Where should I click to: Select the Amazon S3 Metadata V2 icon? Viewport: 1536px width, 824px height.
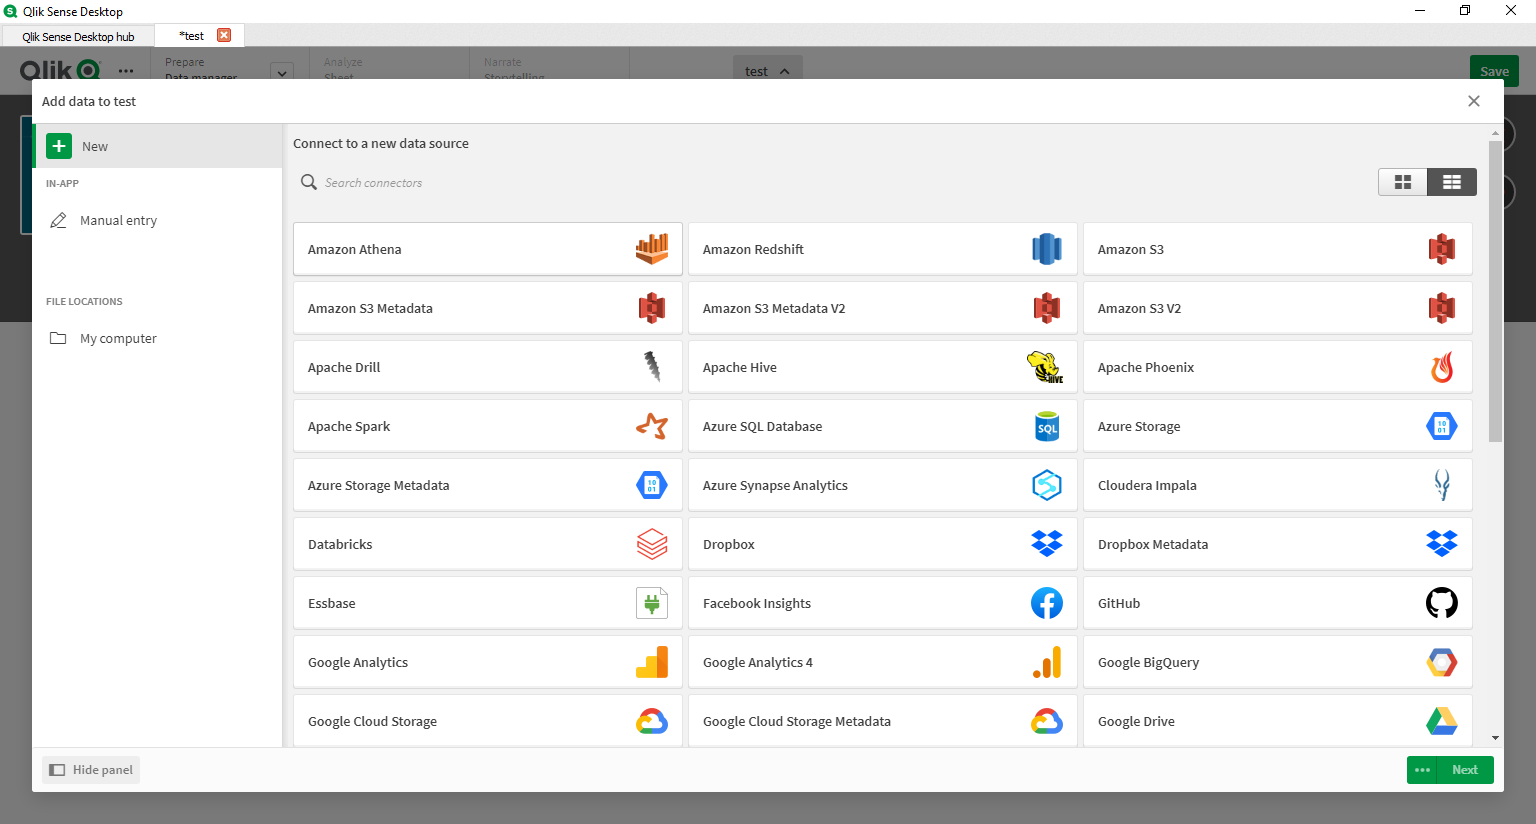tap(1047, 308)
